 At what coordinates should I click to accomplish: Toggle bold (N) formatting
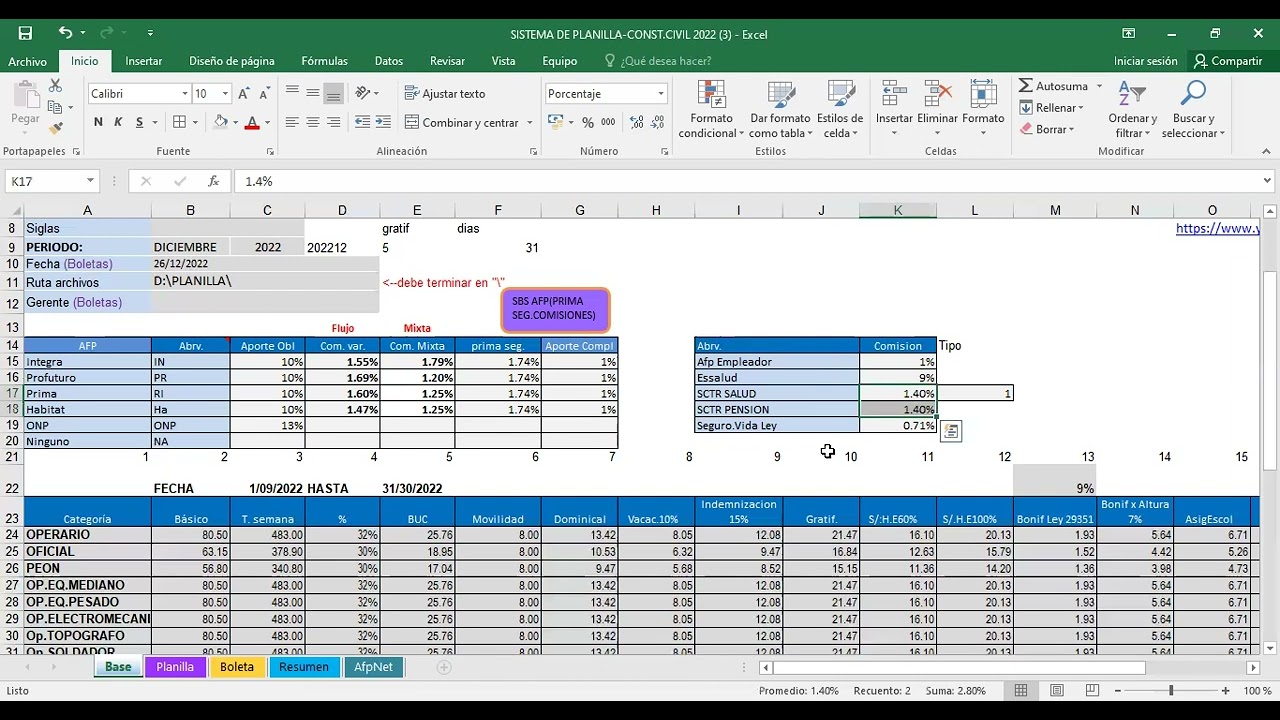click(98, 122)
